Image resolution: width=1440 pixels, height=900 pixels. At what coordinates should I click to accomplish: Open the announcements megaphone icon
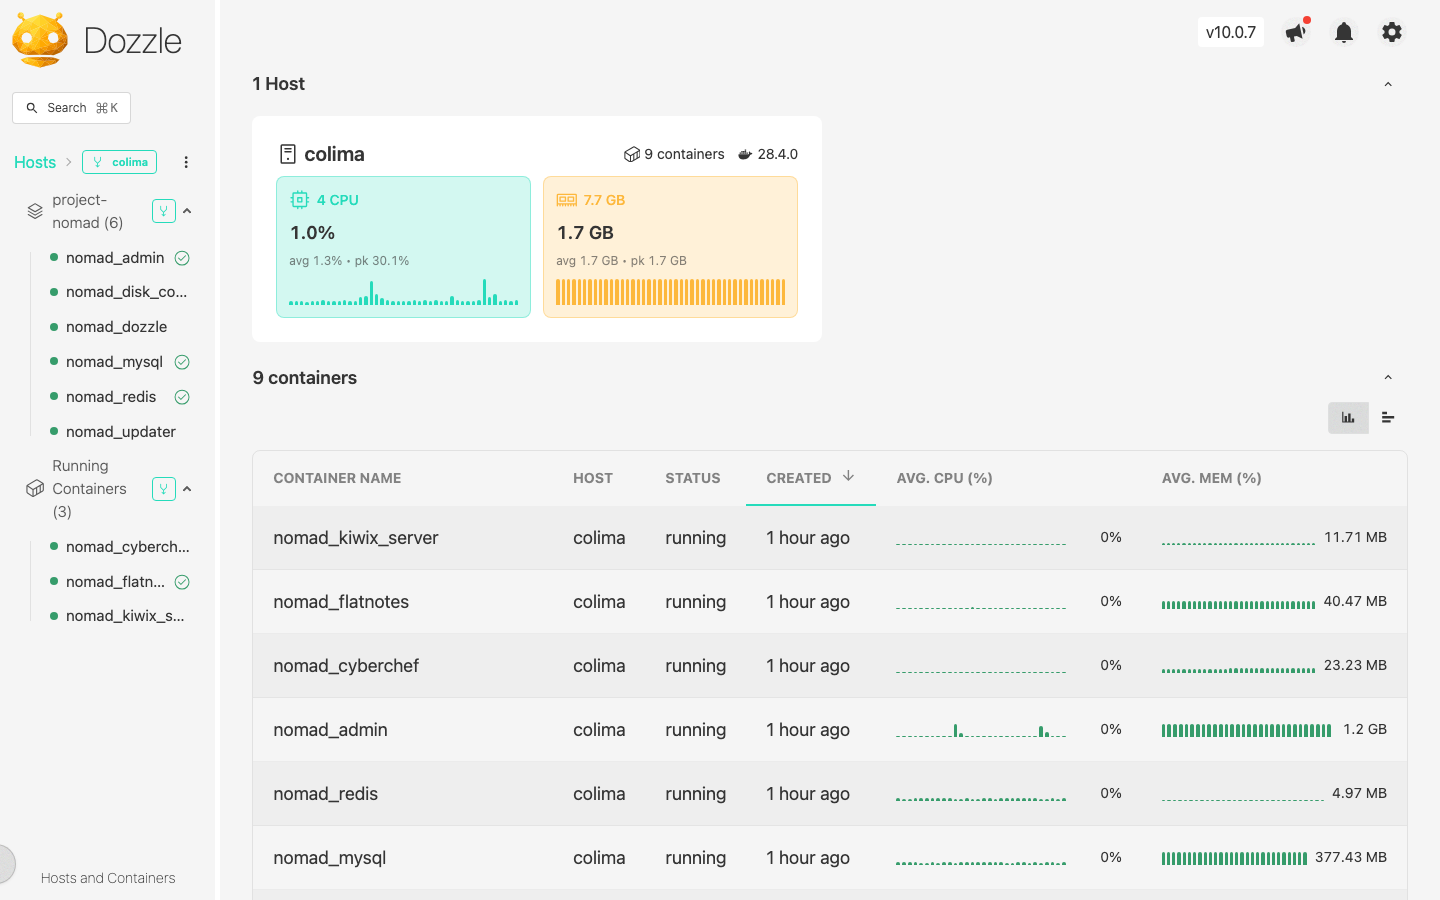(x=1296, y=32)
